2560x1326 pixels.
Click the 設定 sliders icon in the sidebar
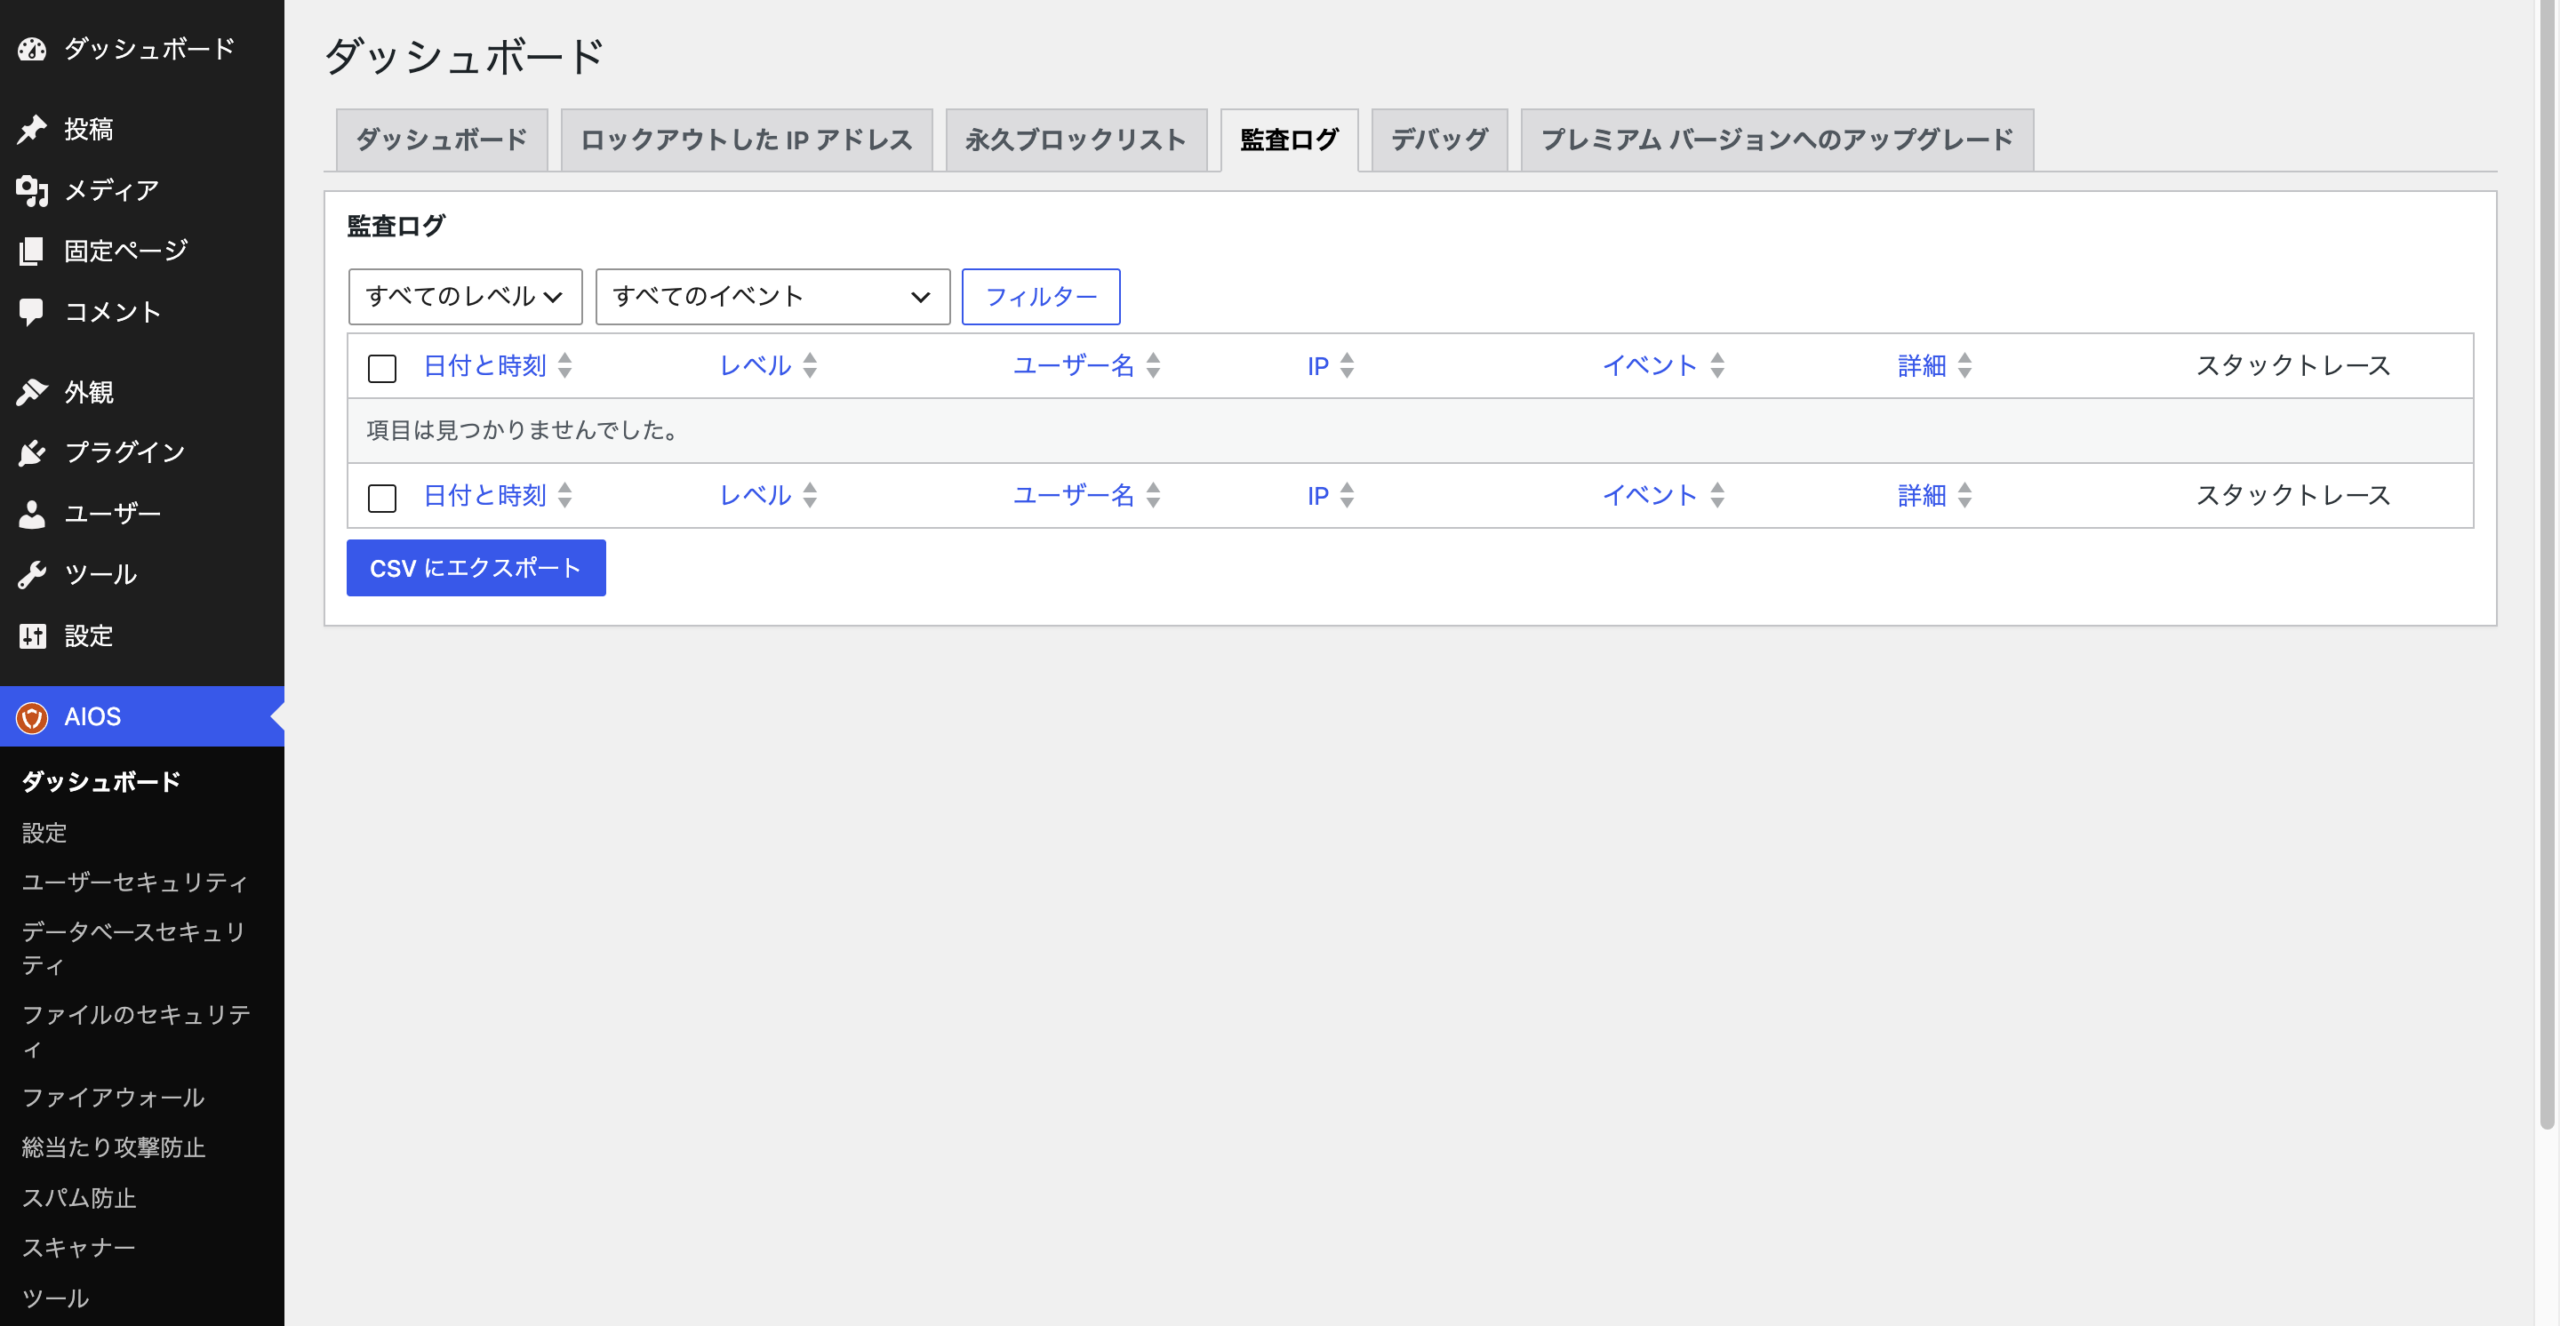pyautogui.click(x=32, y=636)
